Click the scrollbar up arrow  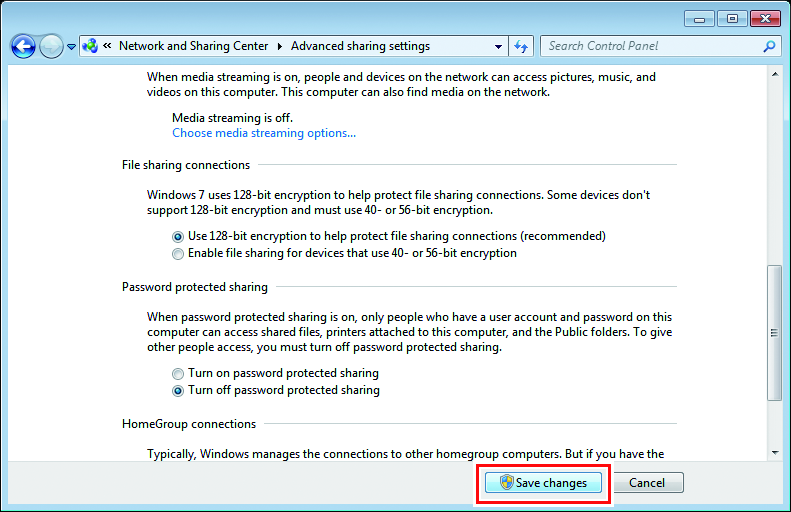click(x=775, y=75)
